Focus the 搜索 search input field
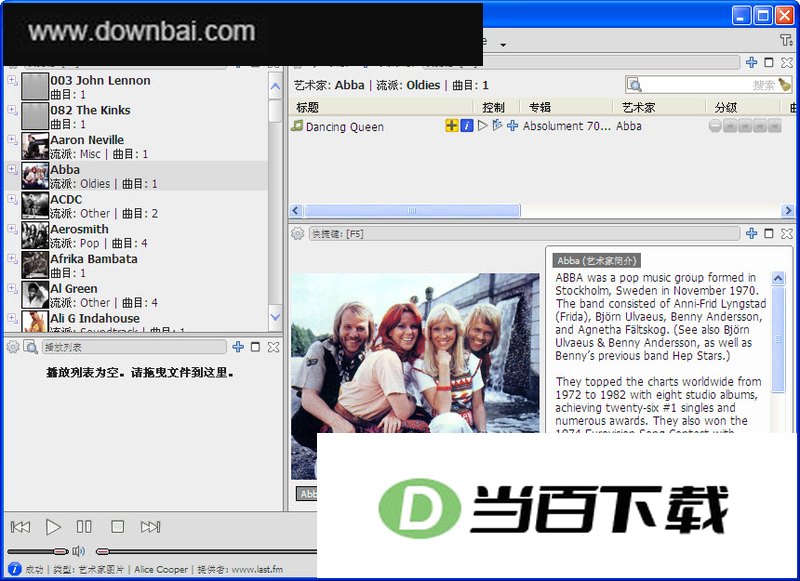 click(709, 85)
